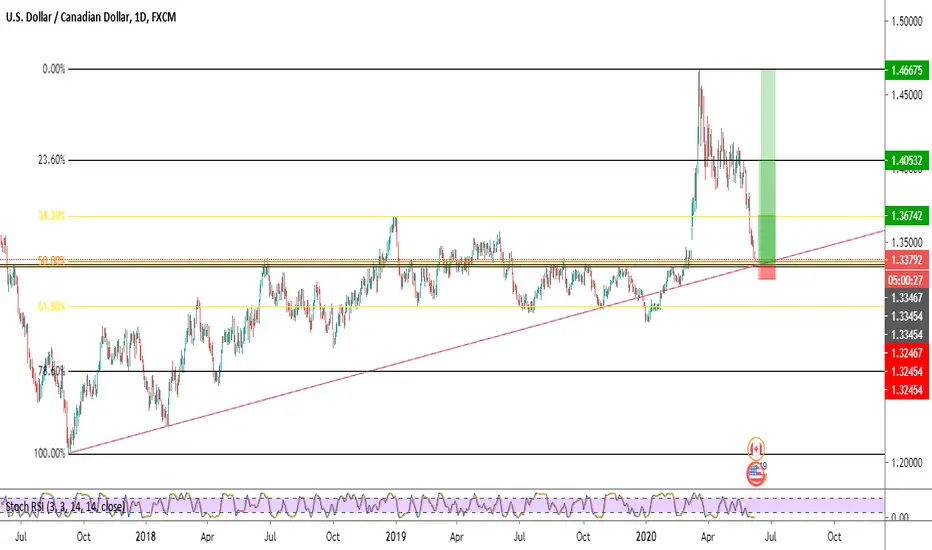Viewport: 932px width, 550px height.
Task: Click the 1.35000 price axis label
Action: (x=906, y=243)
